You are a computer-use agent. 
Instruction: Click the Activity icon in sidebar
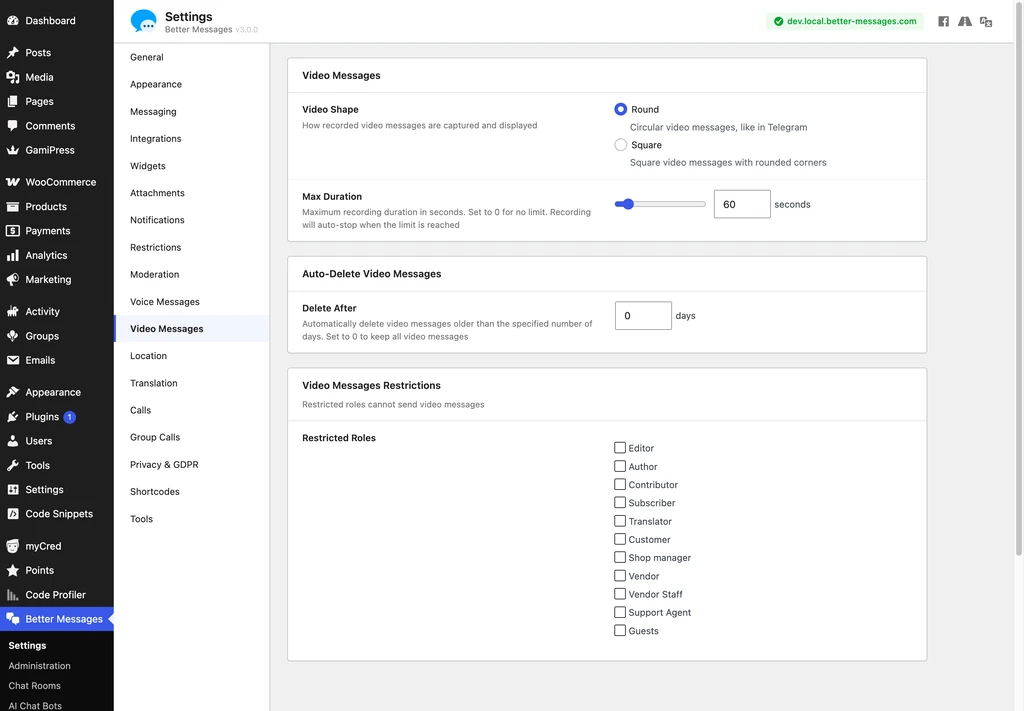pyautogui.click(x=12, y=311)
